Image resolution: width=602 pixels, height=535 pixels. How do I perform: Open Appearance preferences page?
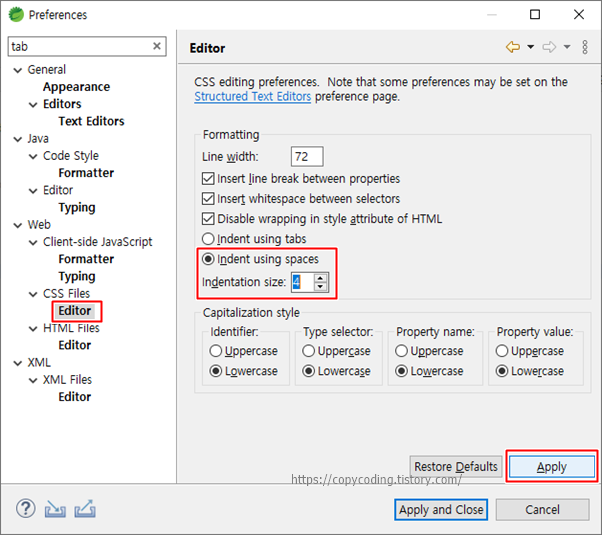pyautogui.click(x=76, y=87)
